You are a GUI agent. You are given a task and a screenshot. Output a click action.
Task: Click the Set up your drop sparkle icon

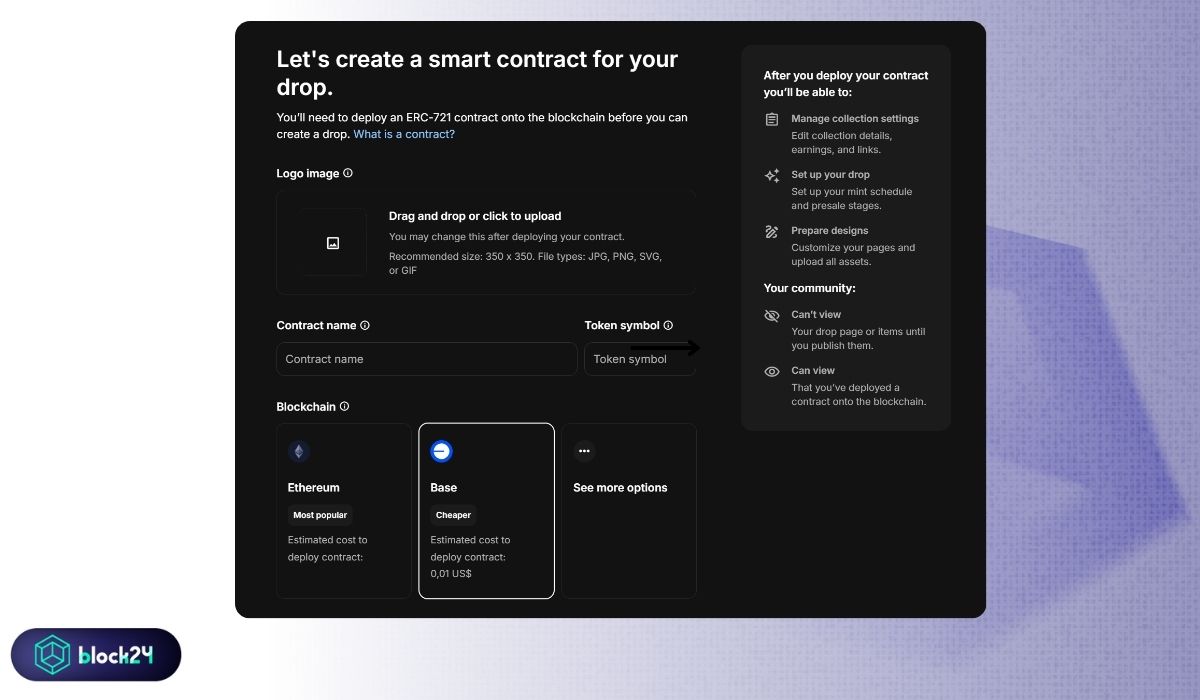pyautogui.click(x=772, y=175)
